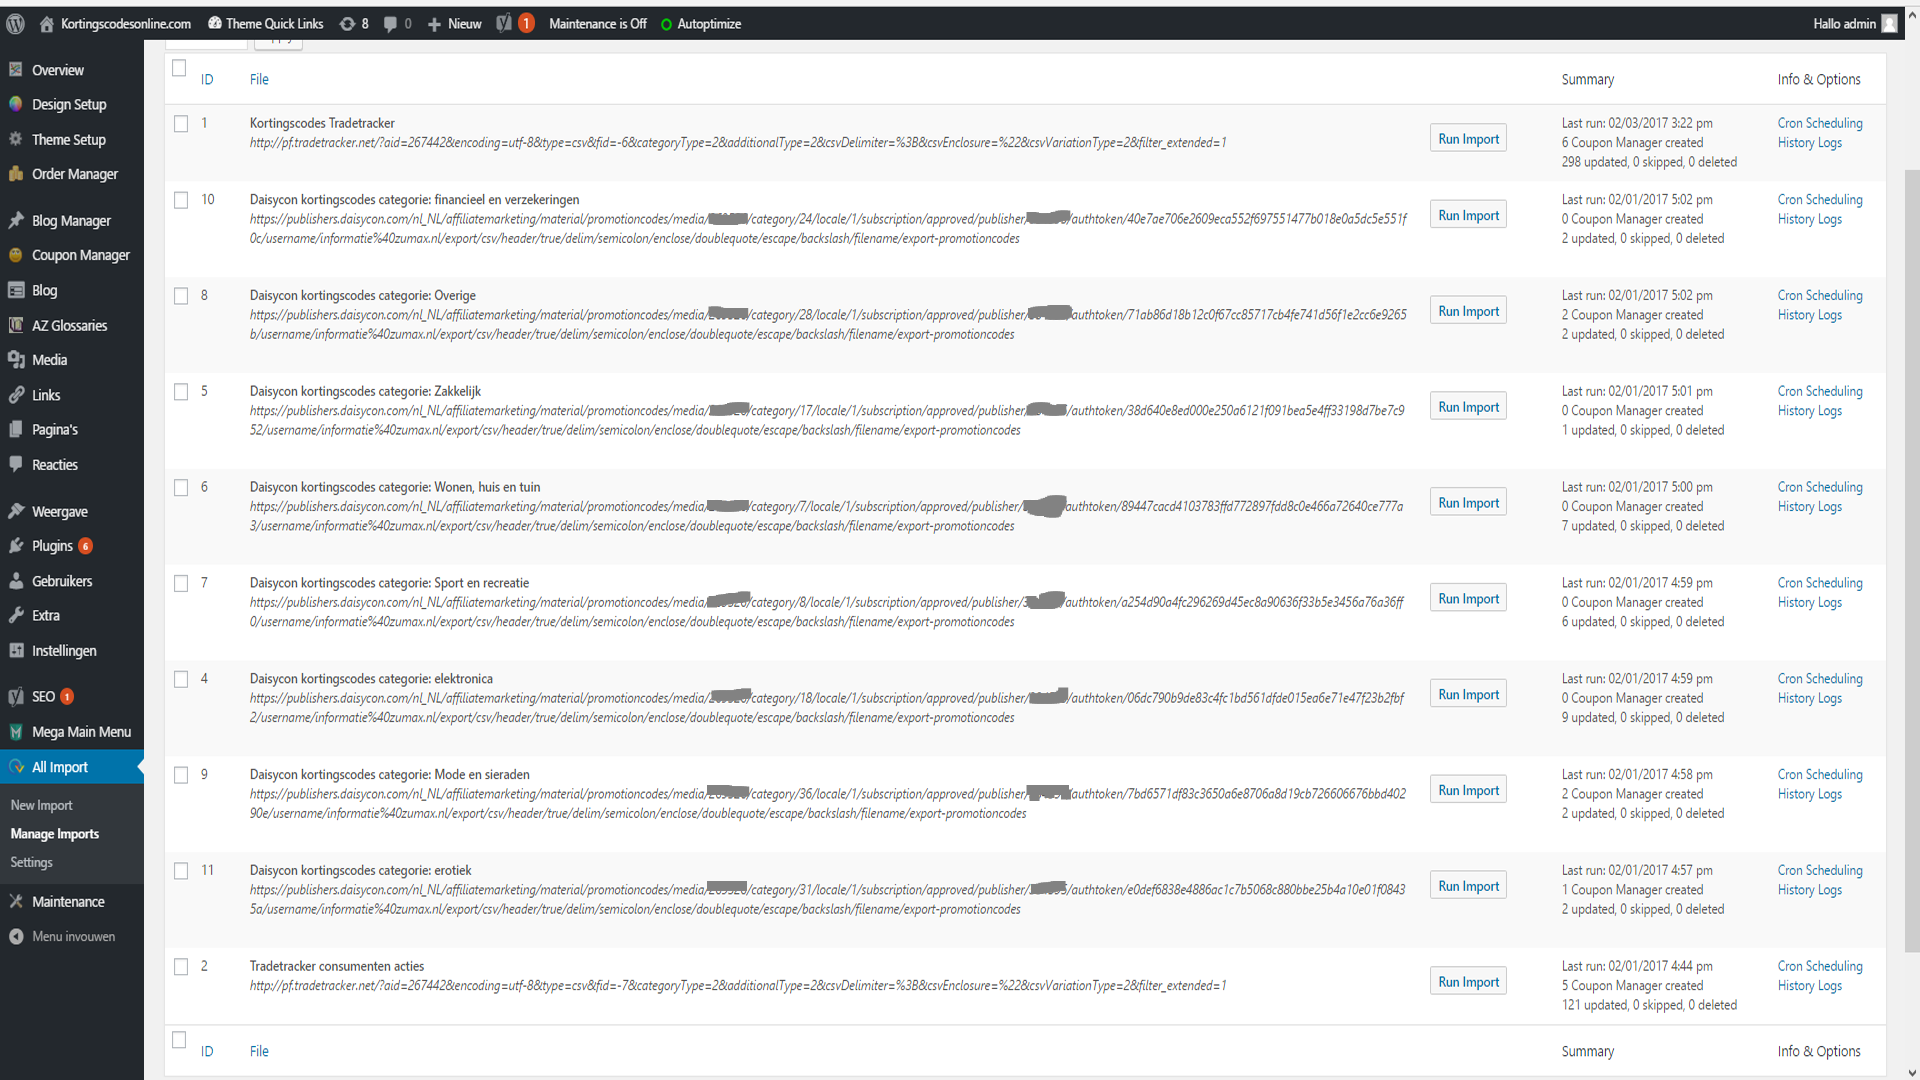The image size is (1920, 1080).
Task: Open All Import Settings submenu
Action: [x=31, y=862]
